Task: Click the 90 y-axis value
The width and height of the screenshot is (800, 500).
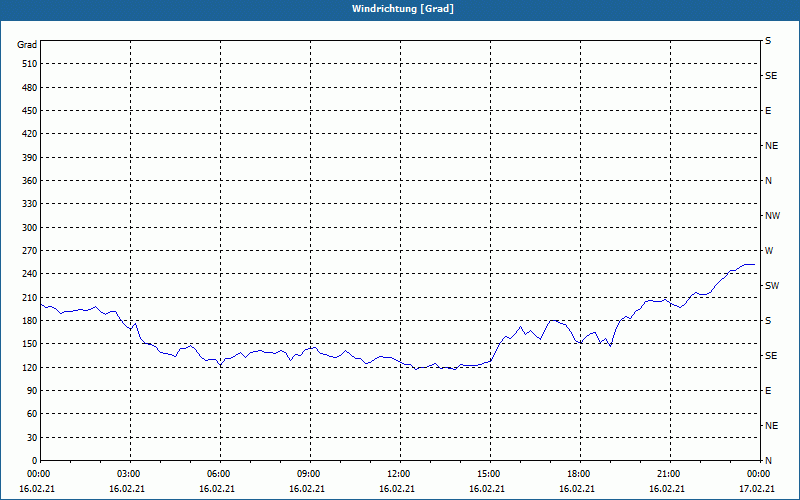Action: point(32,391)
